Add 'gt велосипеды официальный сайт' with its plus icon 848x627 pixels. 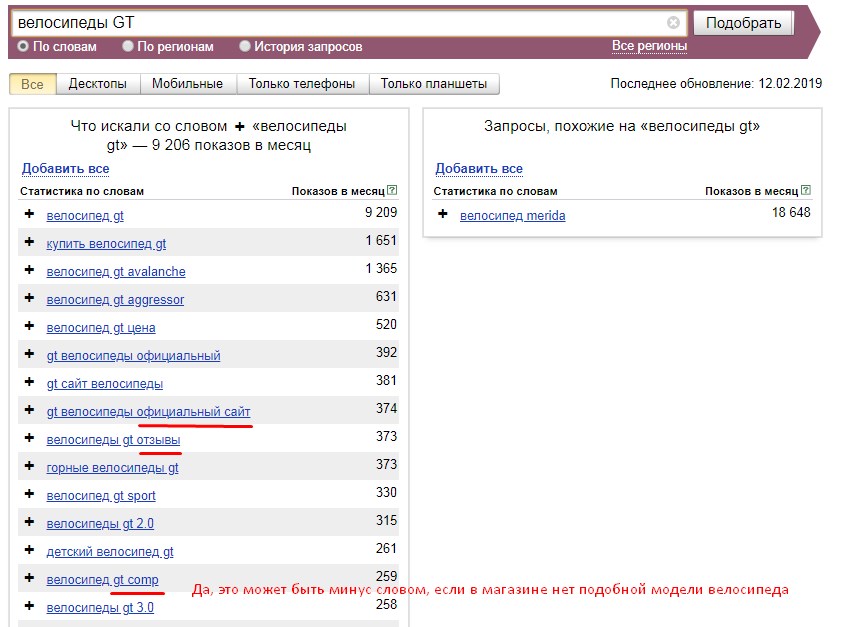coord(29,410)
